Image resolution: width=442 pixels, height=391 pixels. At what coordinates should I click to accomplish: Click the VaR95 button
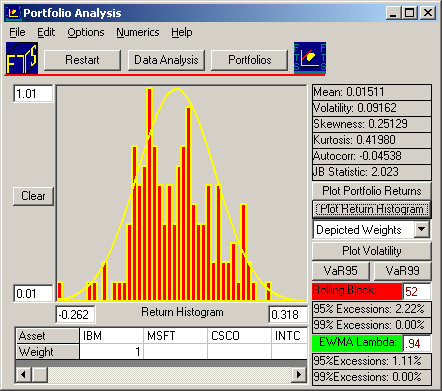tap(341, 271)
